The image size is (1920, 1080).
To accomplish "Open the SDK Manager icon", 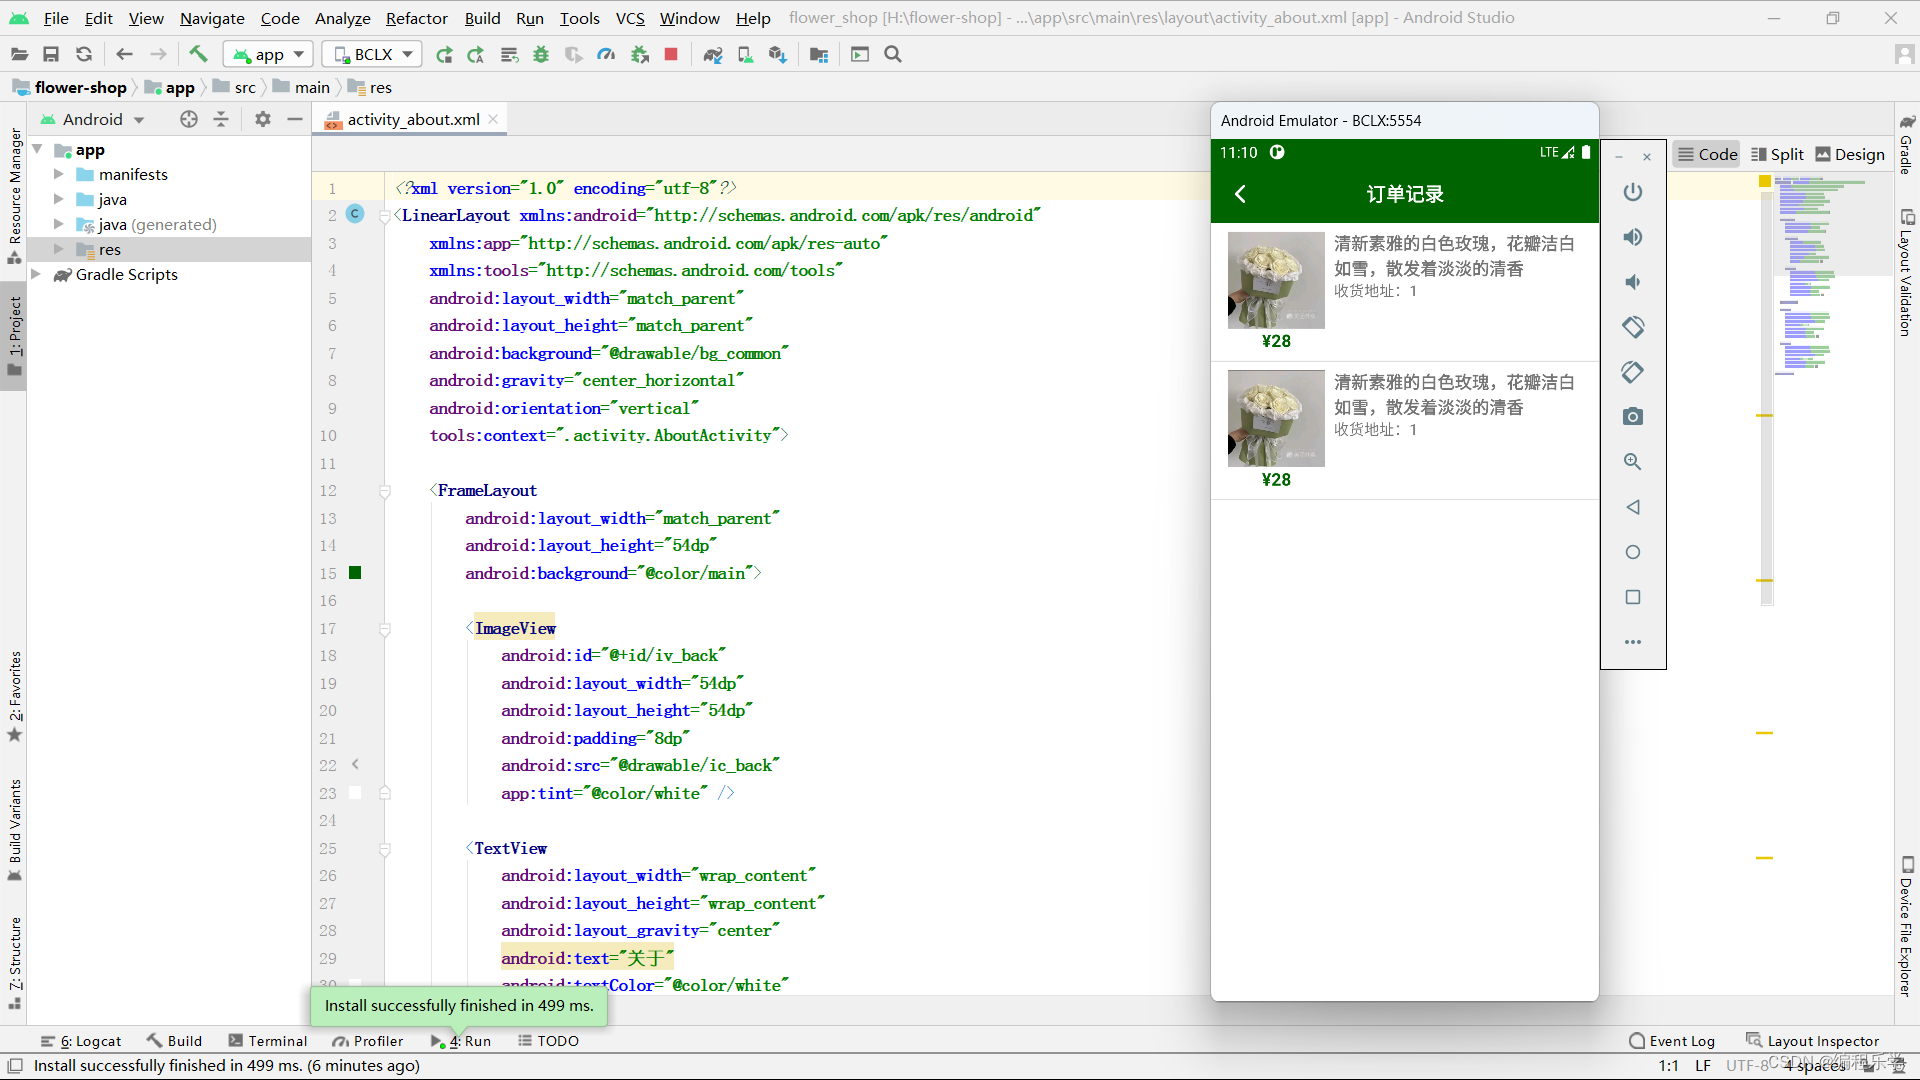I will click(777, 54).
